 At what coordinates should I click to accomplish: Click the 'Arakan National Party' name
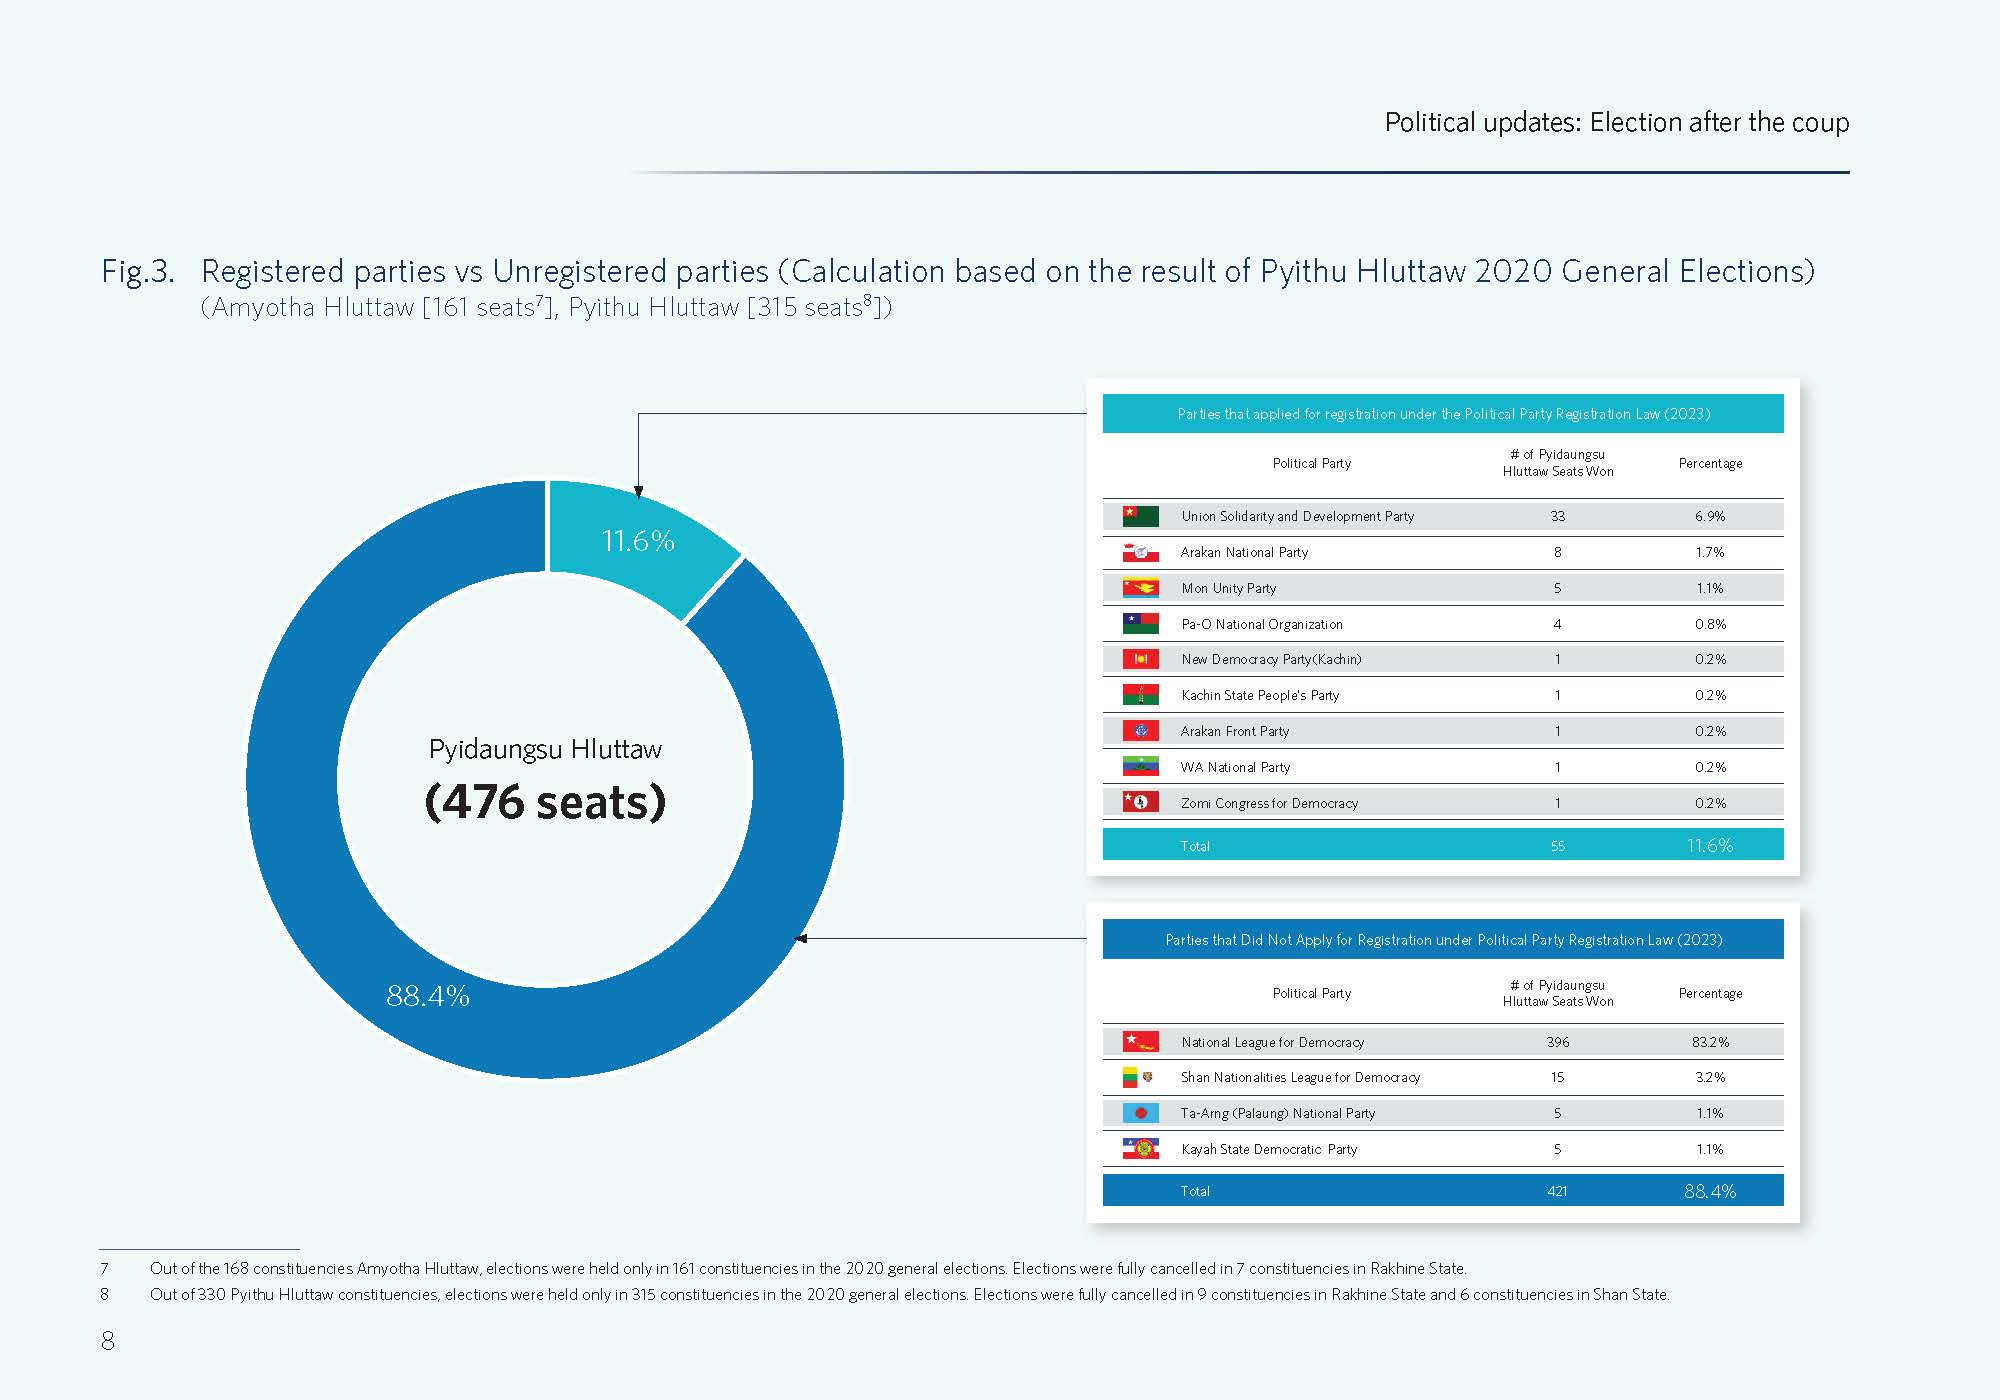pos(1244,552)
